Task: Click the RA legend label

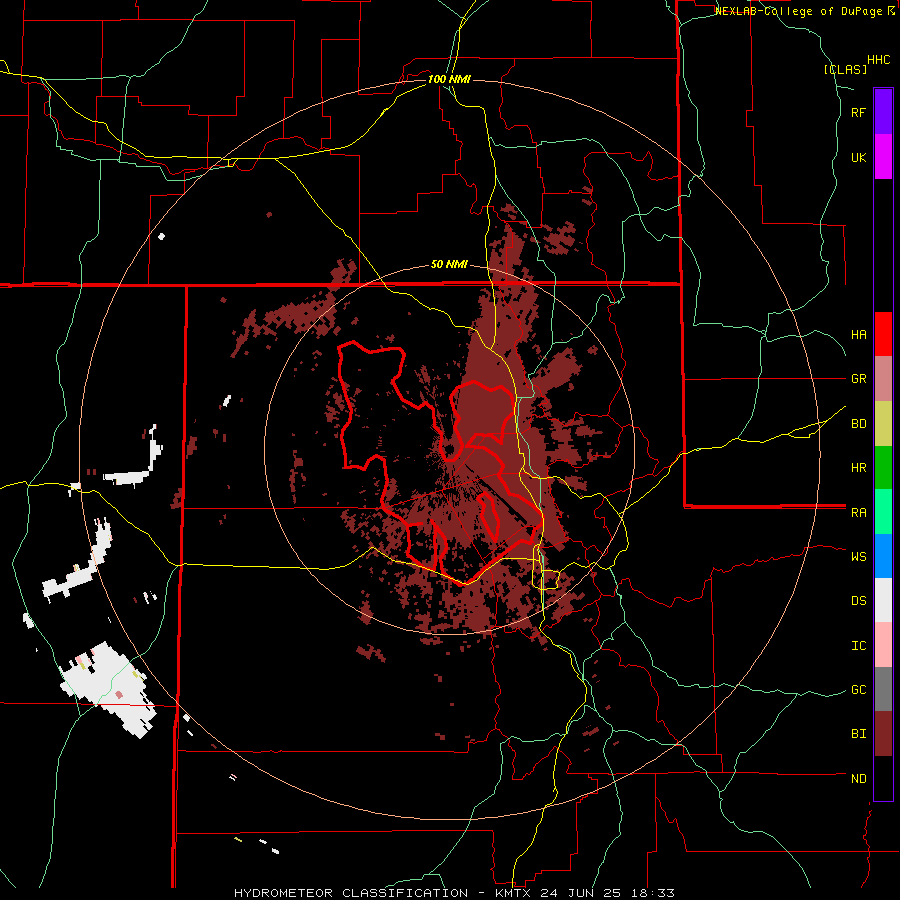Action: pyautogui.click(x=858, y=513)
